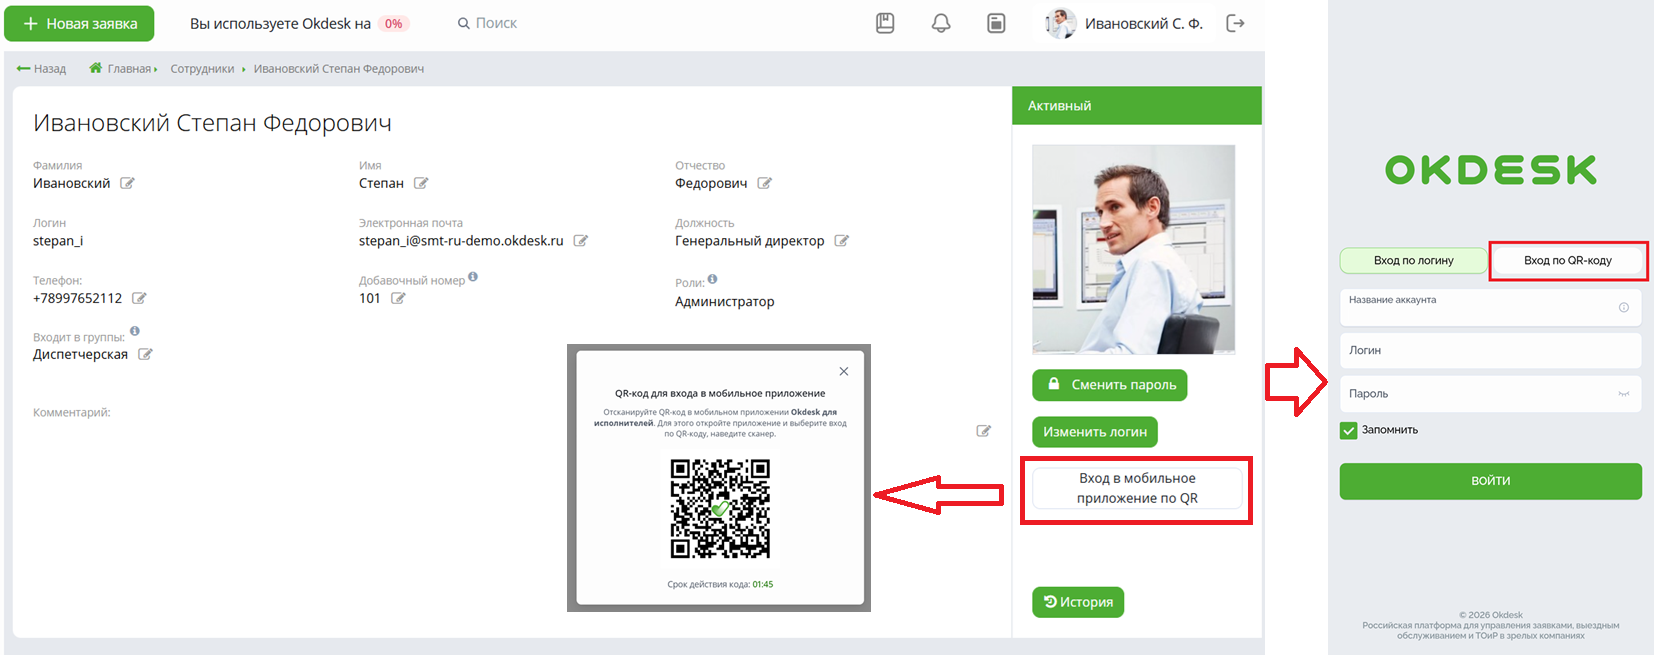Click the Сменить пароль button
The image size is (1654, 655).
(x=1110, y=385)
